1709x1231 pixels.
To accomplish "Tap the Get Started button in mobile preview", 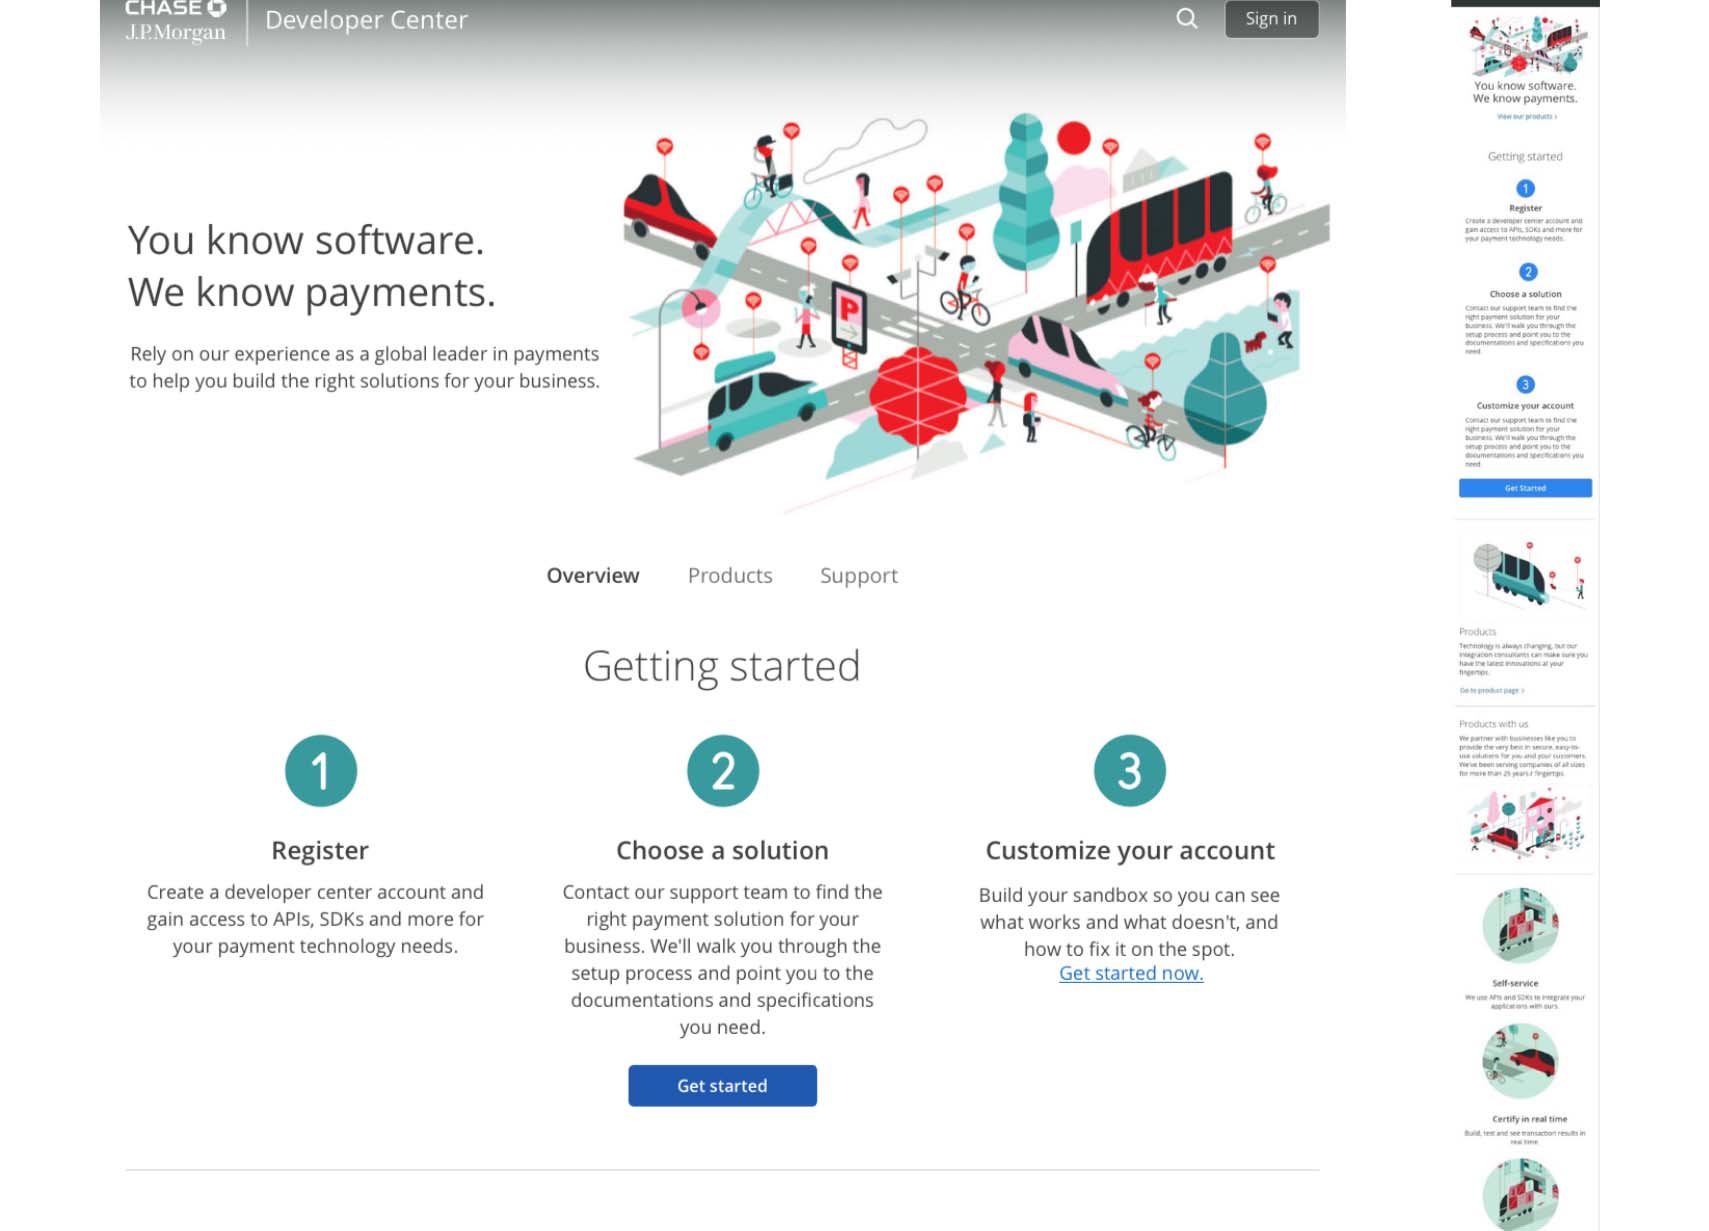I will click(x=1525, y=488).
